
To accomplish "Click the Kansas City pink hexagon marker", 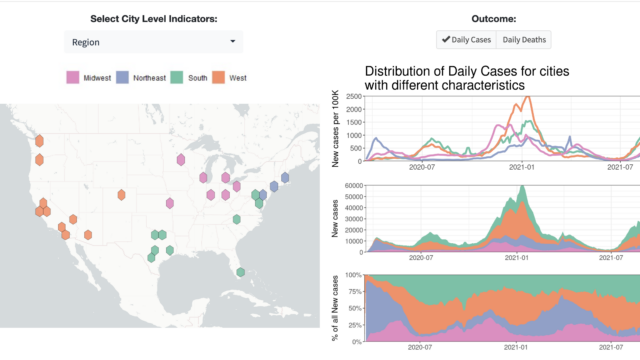I will click(170, 203).
